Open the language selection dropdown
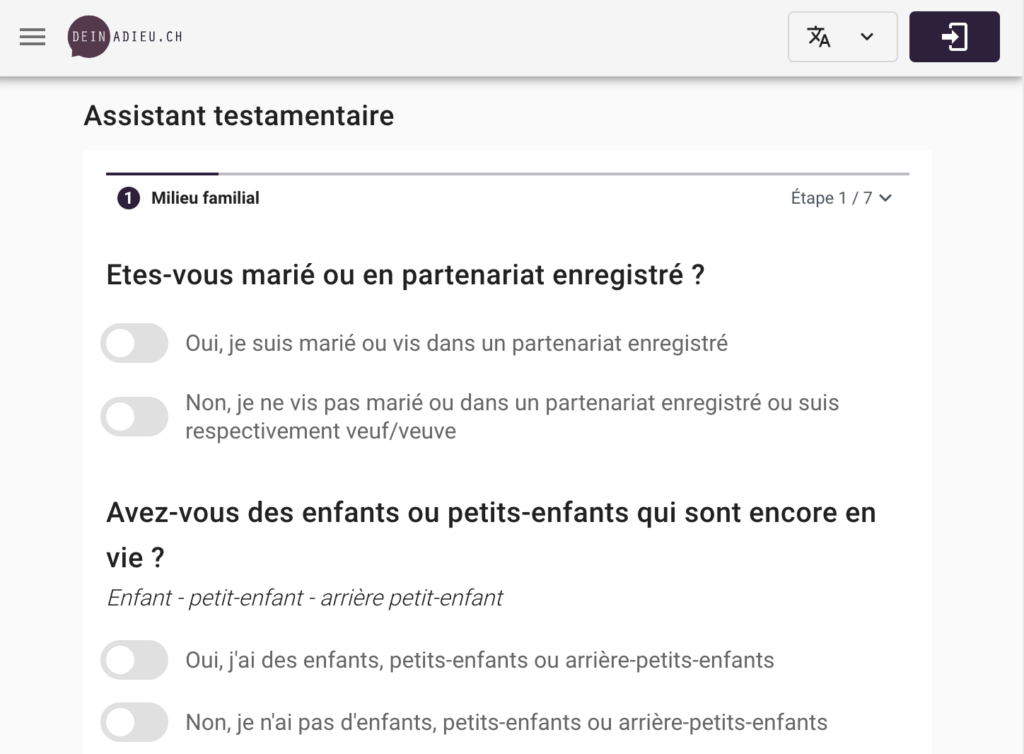The width and height of the screenshot is (1024, 754). coord(843,37)
